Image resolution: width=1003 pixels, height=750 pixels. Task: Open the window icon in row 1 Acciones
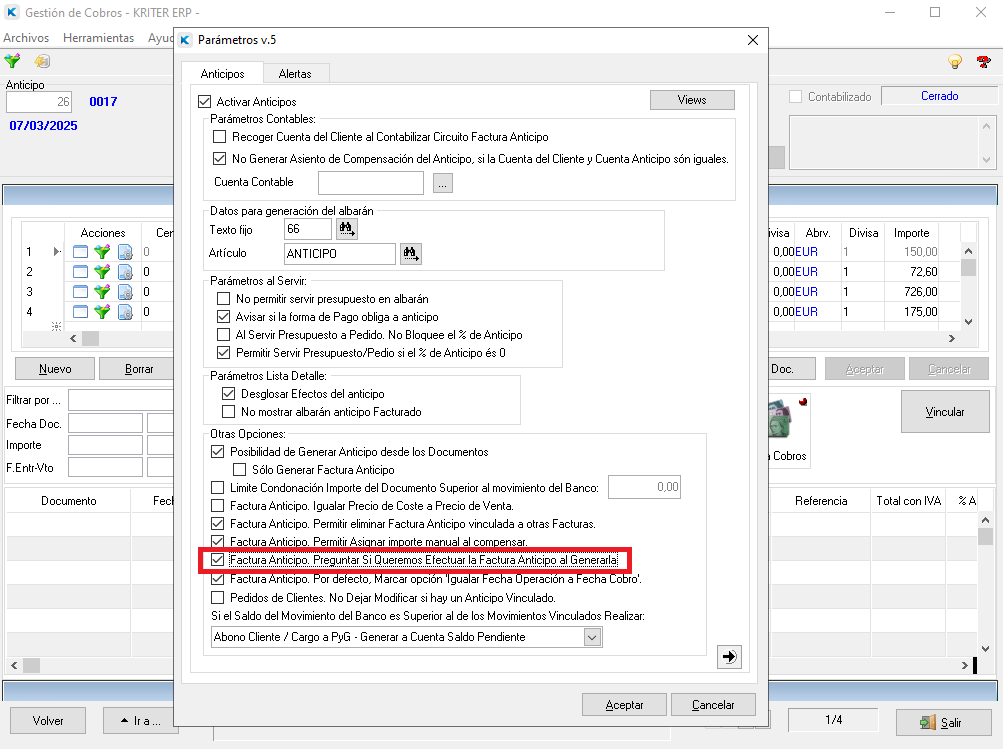[80, 252]
